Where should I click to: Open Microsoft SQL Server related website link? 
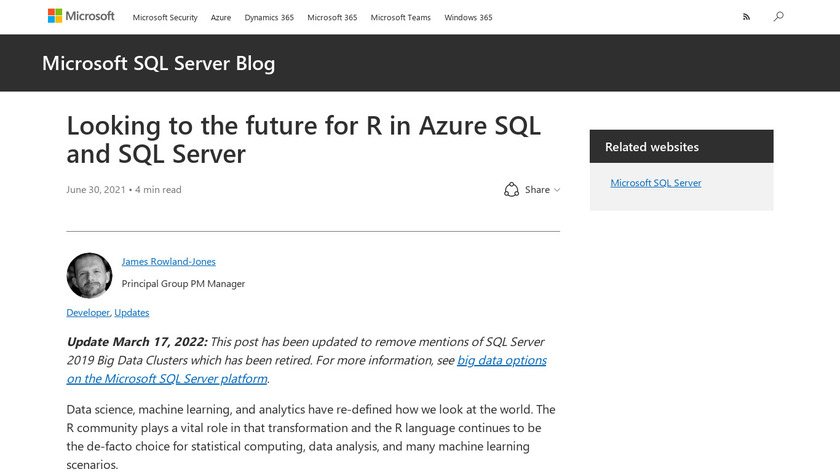655,183
